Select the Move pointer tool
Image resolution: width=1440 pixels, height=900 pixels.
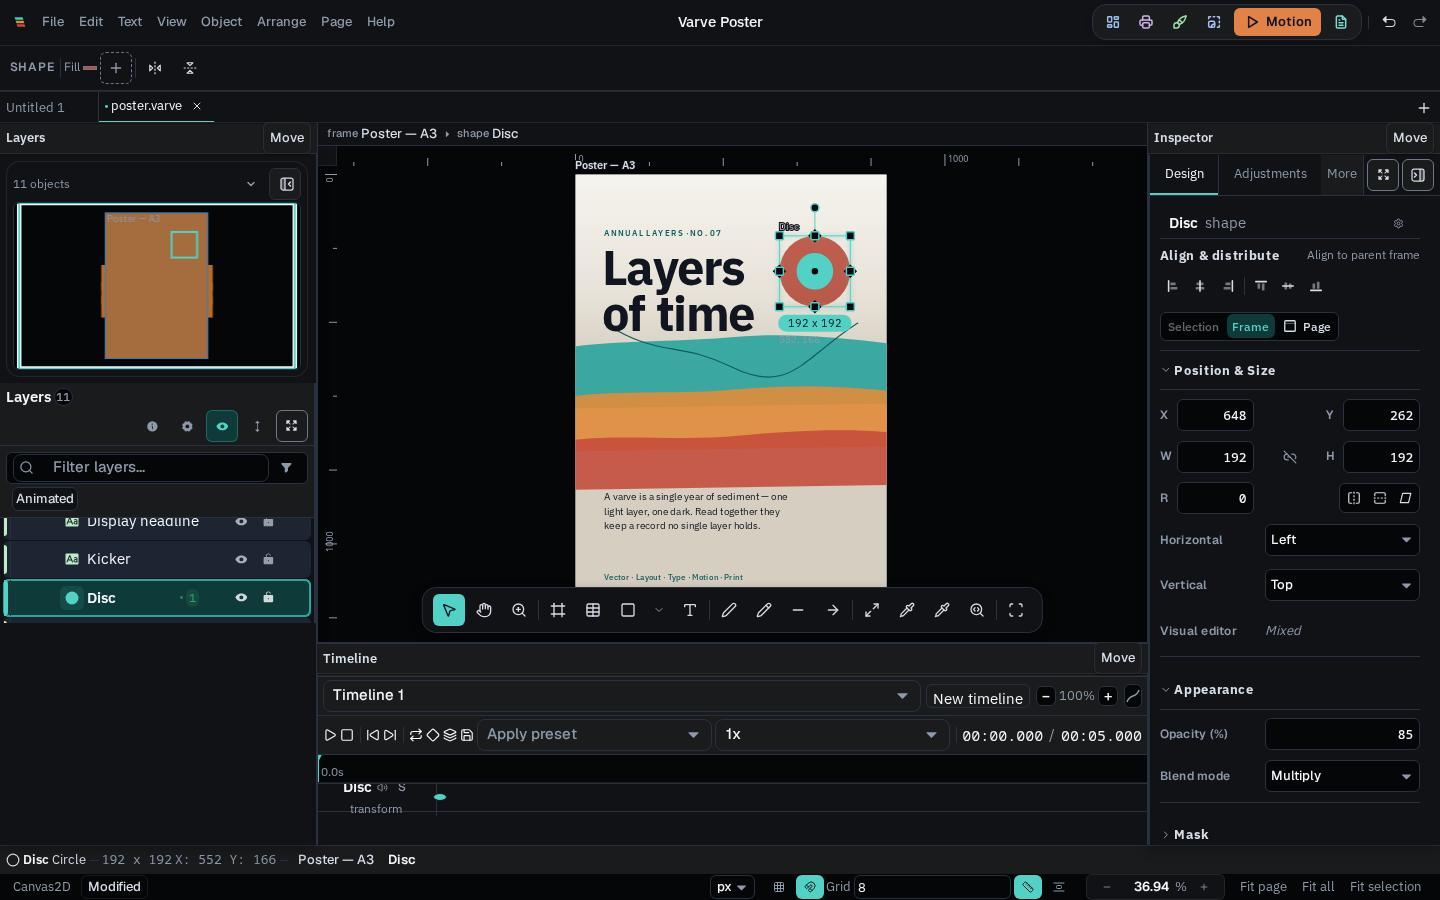pos(449,610)
